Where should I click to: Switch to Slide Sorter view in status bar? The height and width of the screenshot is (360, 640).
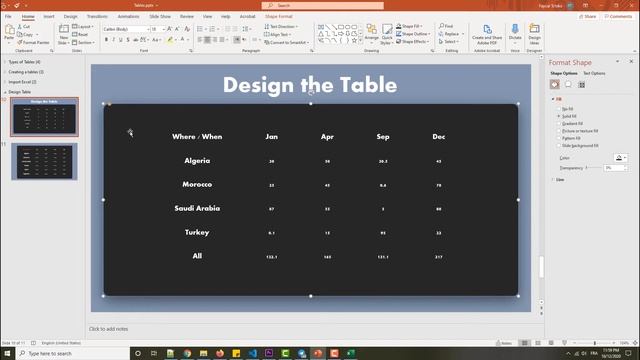[538, 343]
